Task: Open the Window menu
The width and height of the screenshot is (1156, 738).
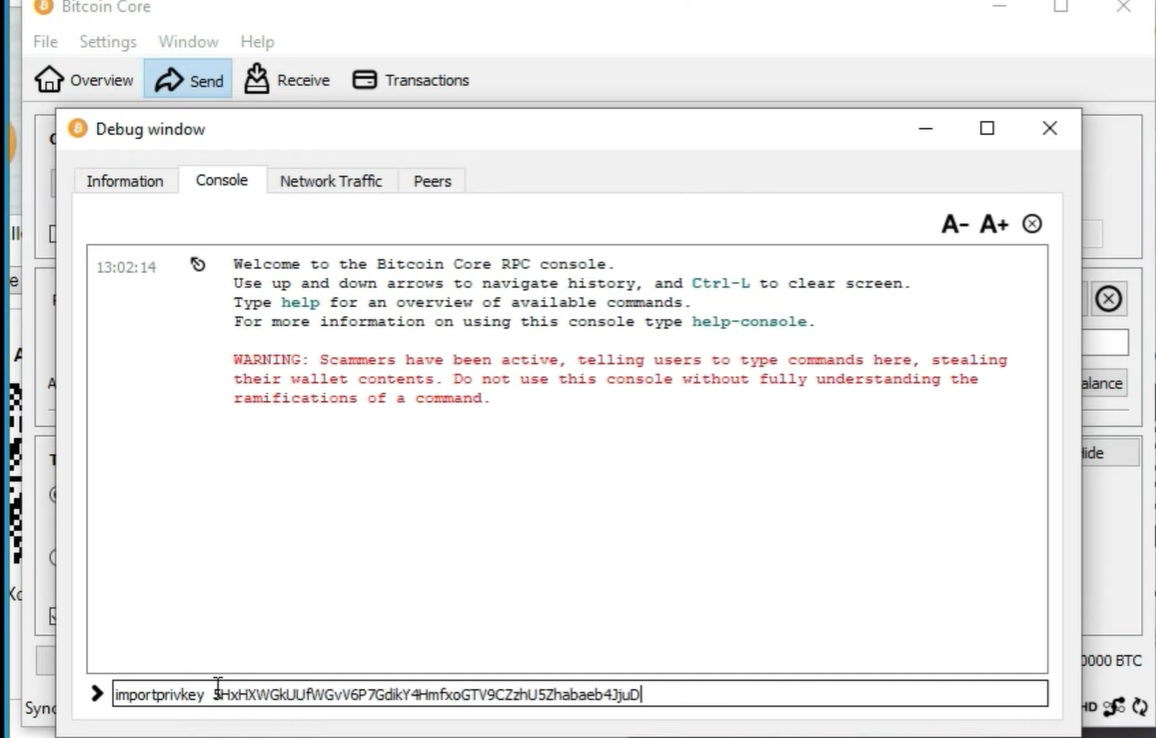Action: 188,42
